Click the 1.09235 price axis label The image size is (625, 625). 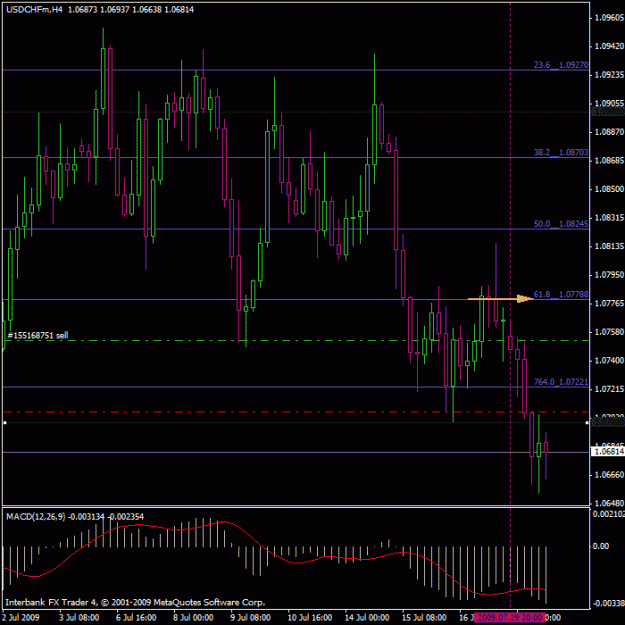609,75
